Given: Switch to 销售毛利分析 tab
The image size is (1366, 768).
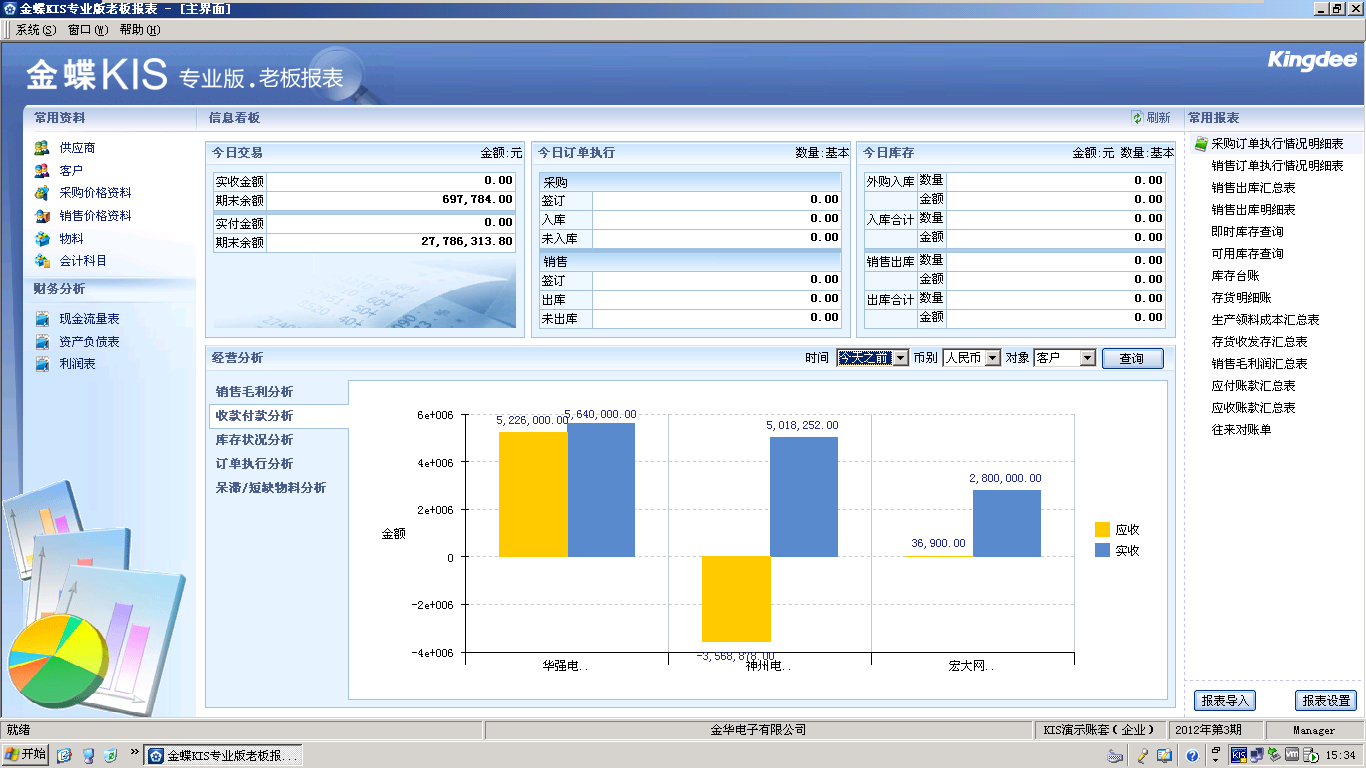Looking at the screenshot, I should point(255,392).
